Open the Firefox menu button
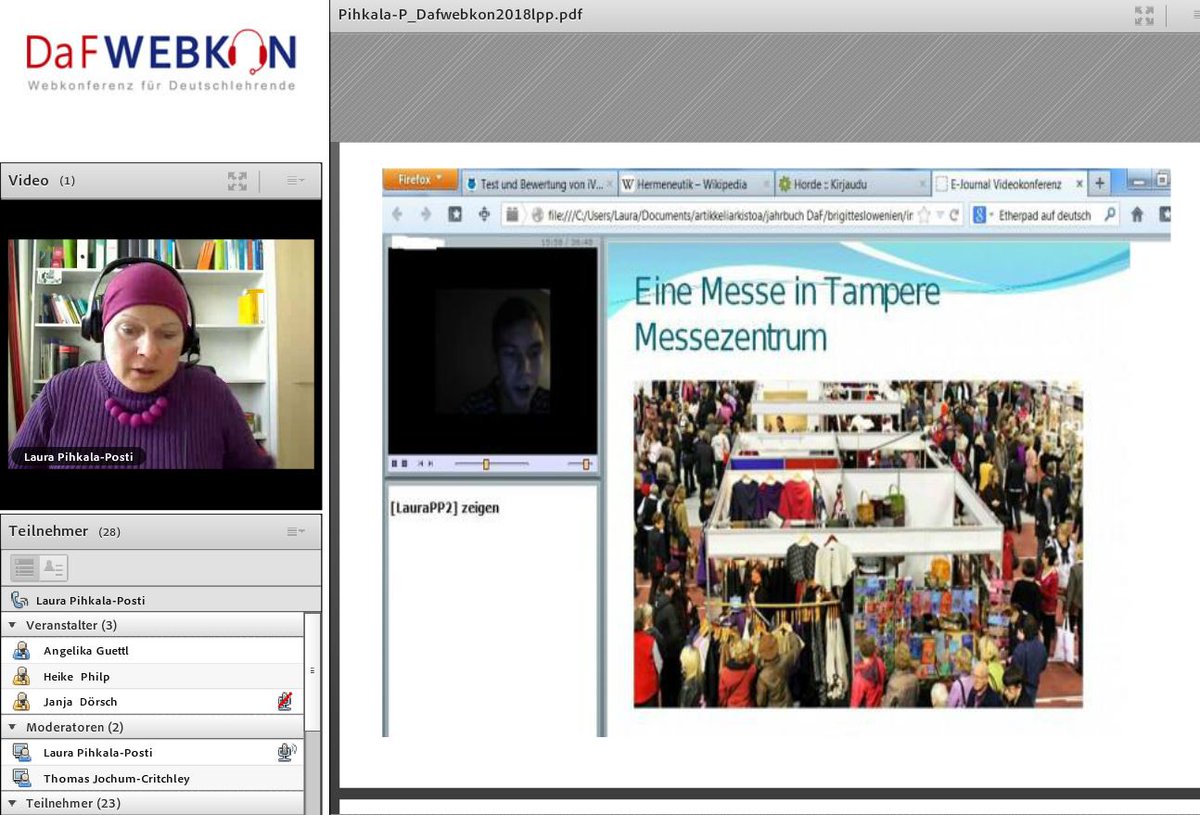 coord(420,180)
